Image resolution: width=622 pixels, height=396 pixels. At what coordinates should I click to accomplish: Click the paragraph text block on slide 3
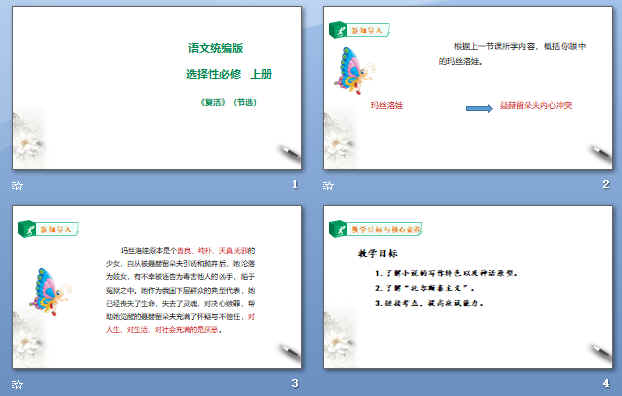180,290
